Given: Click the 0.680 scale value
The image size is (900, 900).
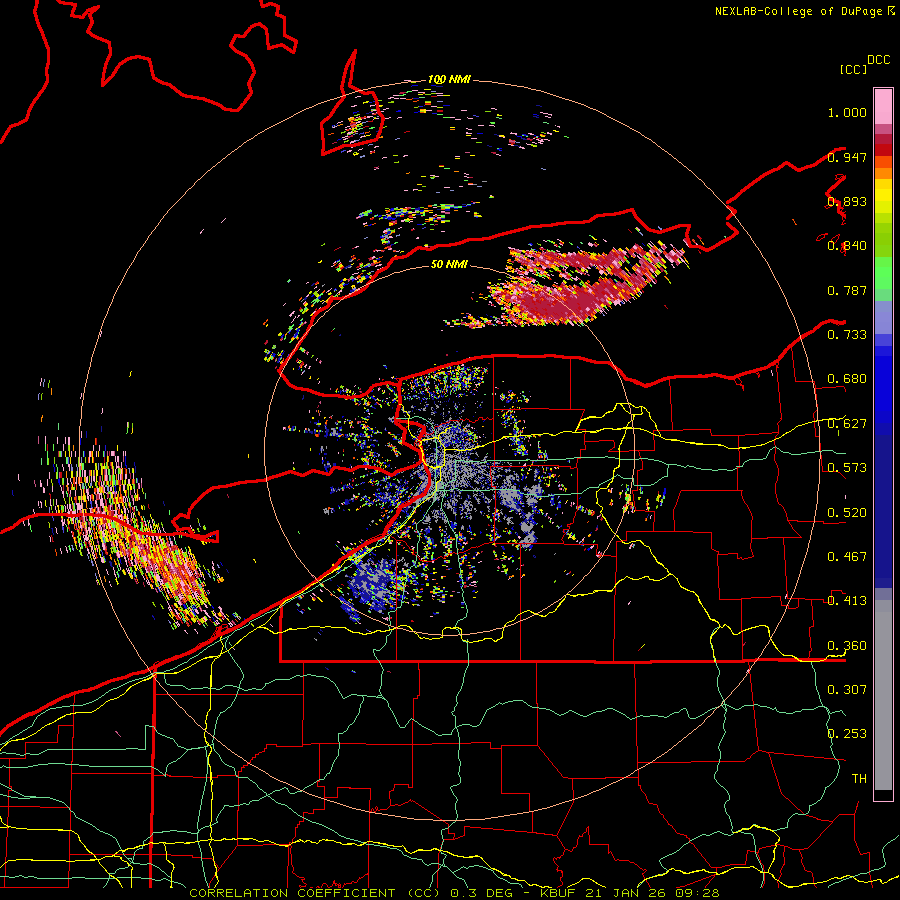Looking at the screenshot, I should [x=847, y=379].
